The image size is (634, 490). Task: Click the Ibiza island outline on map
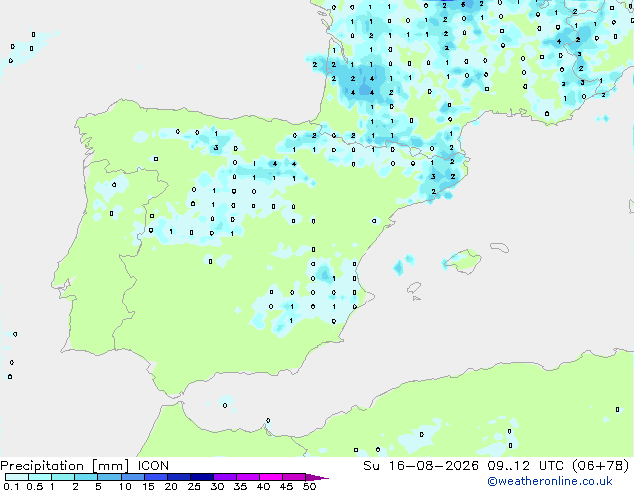414,288
